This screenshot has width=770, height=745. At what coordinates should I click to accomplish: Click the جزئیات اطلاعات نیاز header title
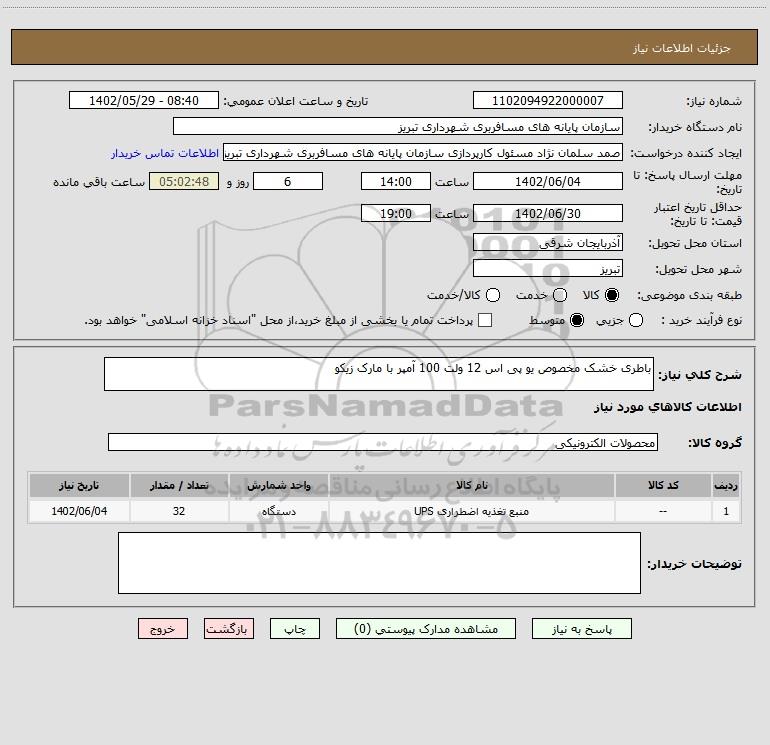682,48
